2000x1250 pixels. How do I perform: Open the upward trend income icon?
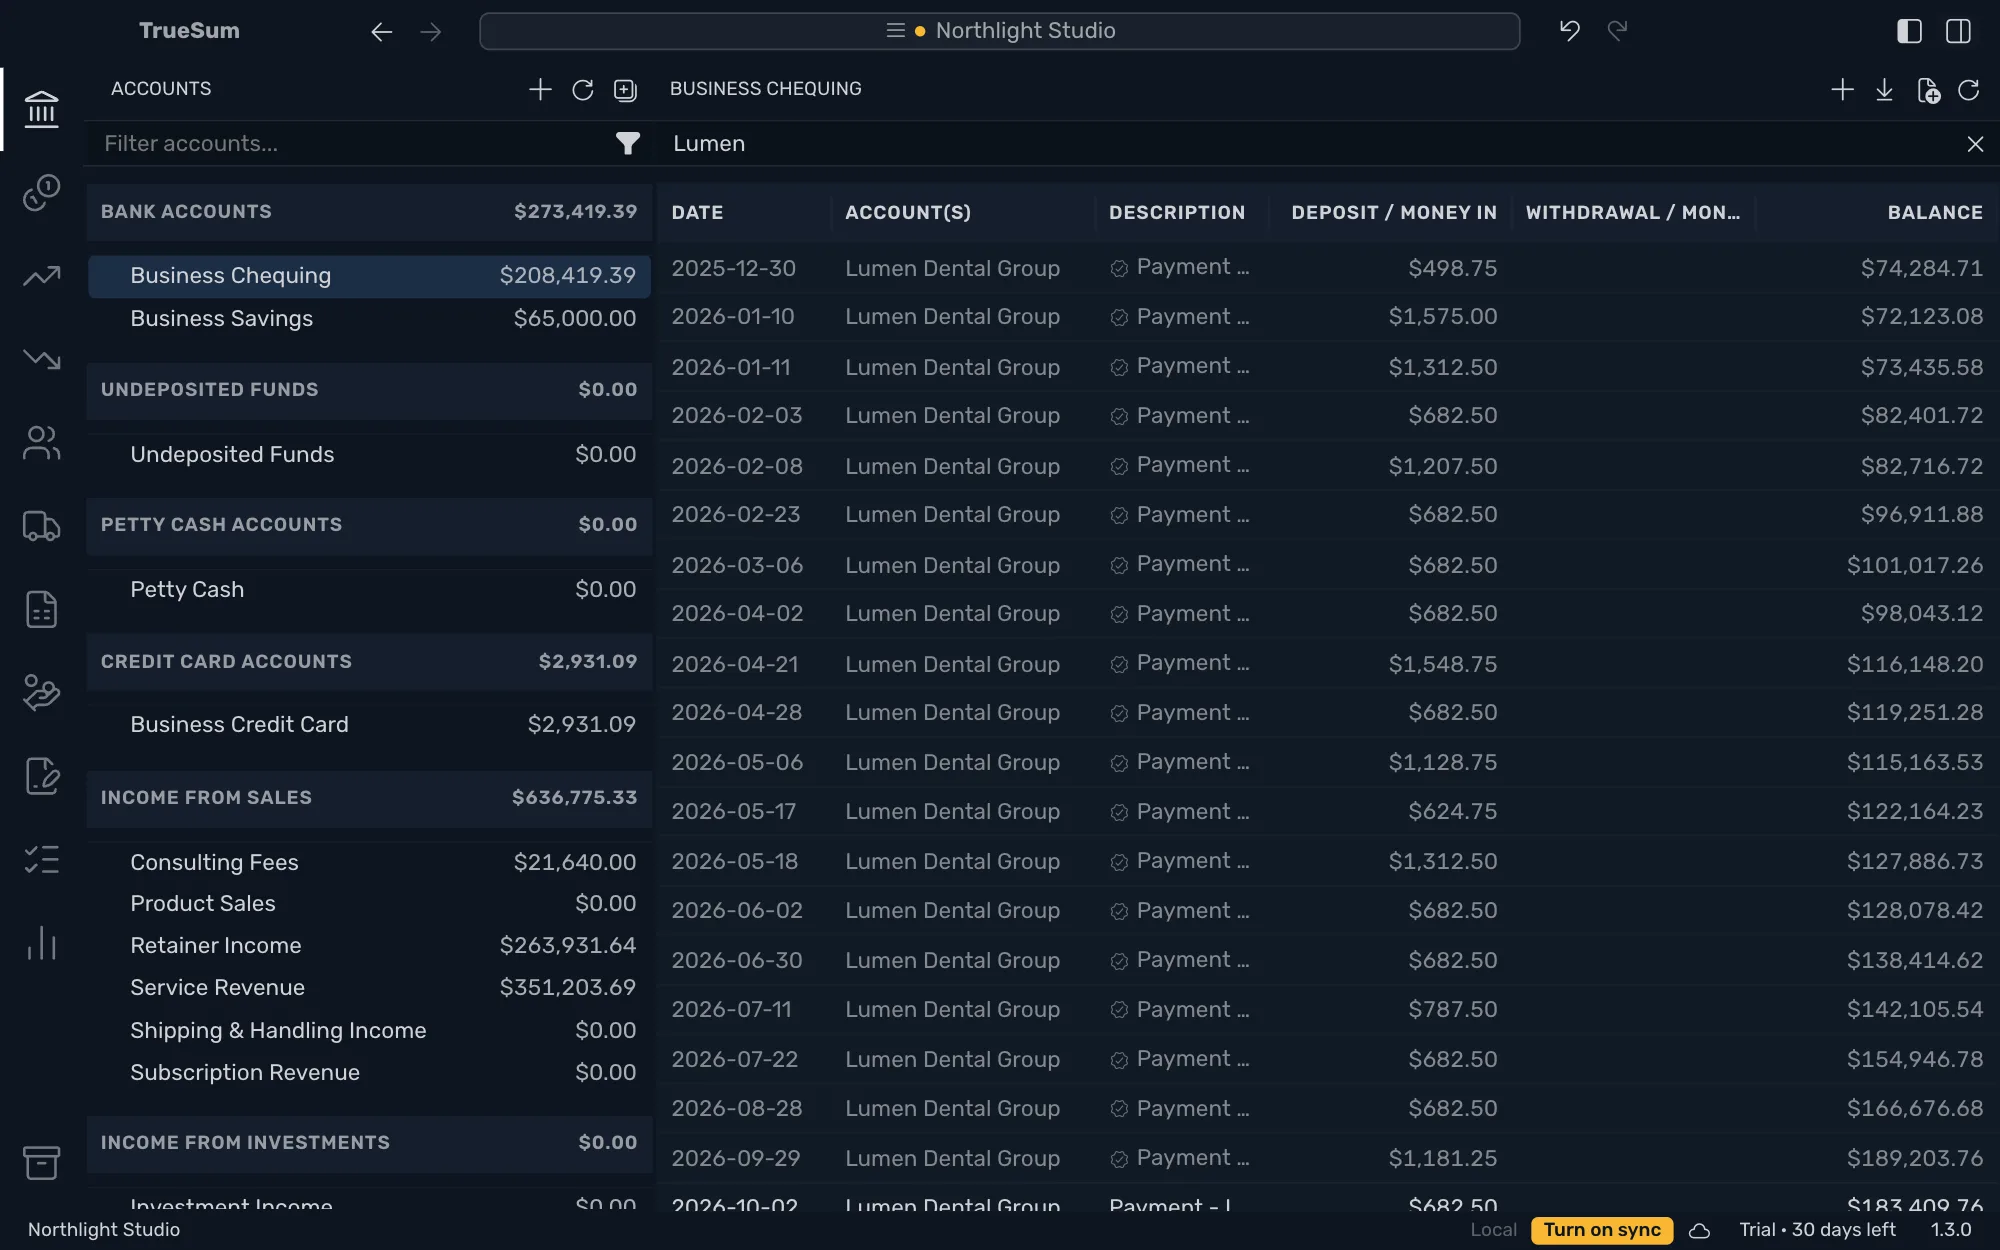click(x=41, y=276)
